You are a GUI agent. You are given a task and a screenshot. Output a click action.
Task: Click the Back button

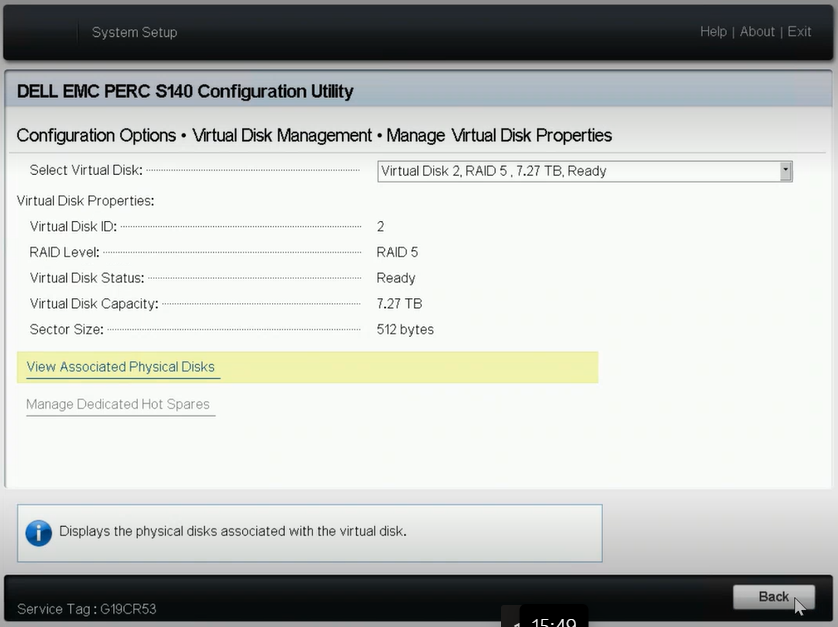click(773, 597)
